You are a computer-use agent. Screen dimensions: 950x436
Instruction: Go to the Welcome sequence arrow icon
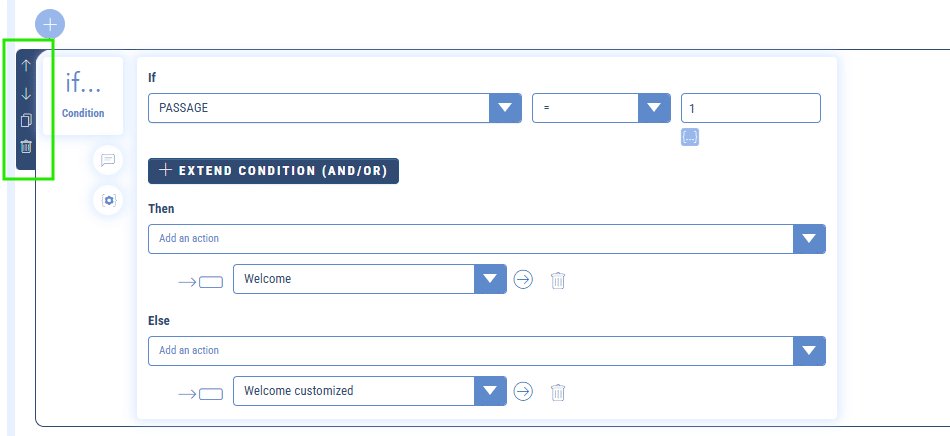coord(523,279)
